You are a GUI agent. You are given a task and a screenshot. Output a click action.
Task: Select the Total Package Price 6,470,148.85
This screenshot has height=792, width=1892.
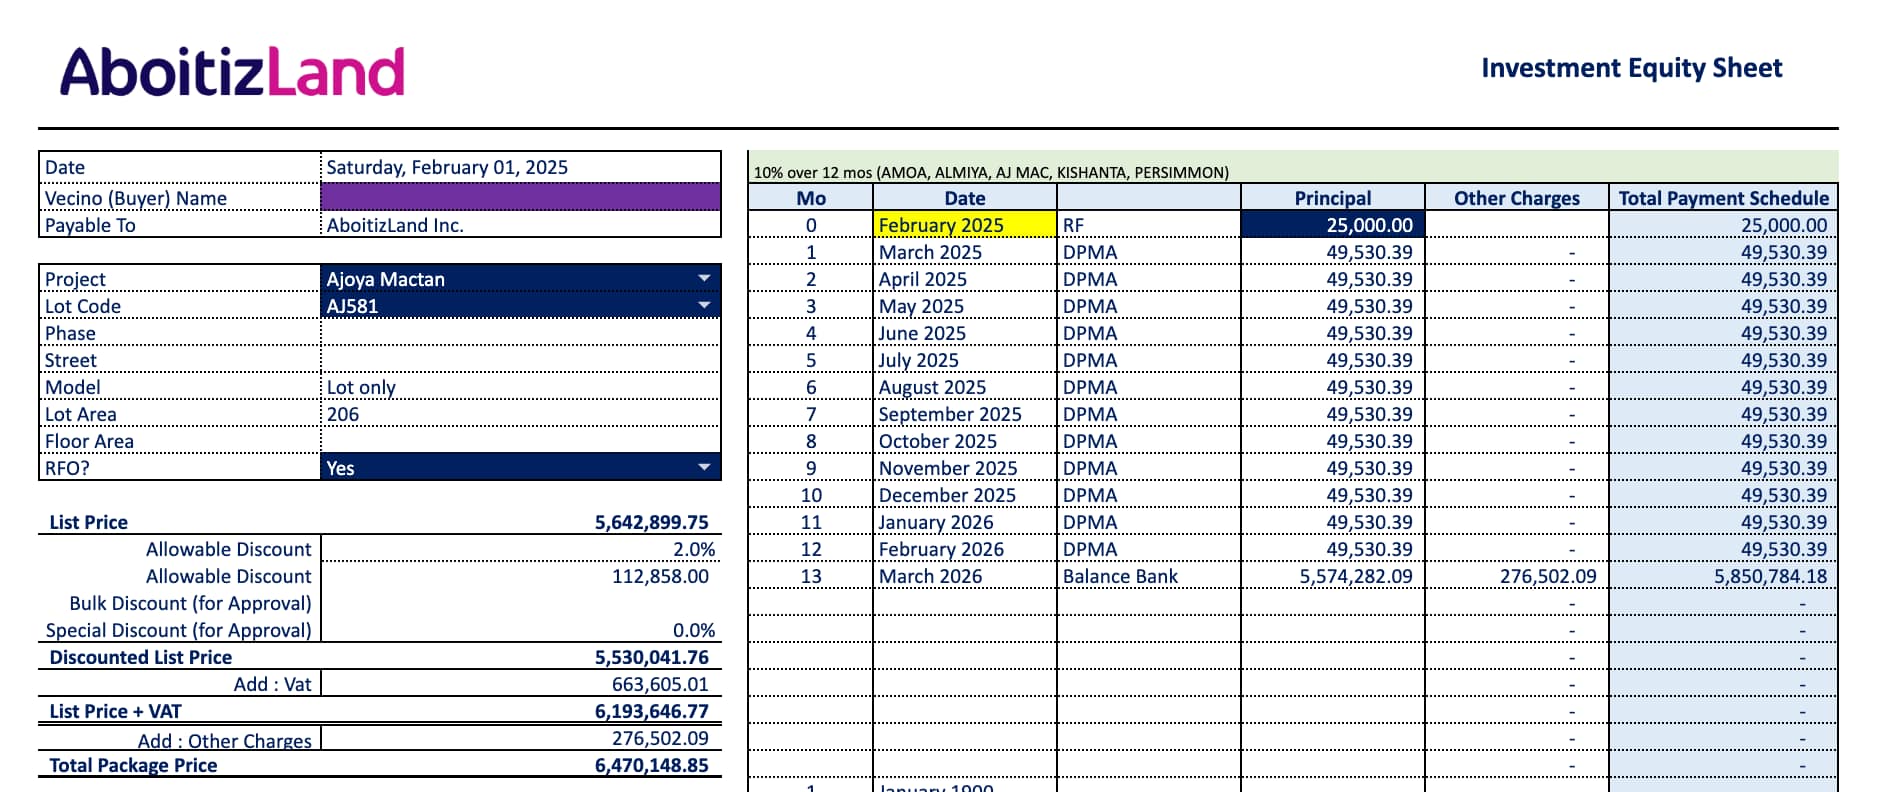651,765
